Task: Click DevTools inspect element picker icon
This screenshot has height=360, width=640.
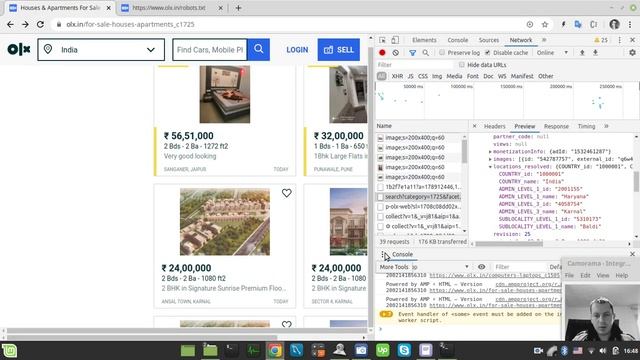Action: coord(382,40)
